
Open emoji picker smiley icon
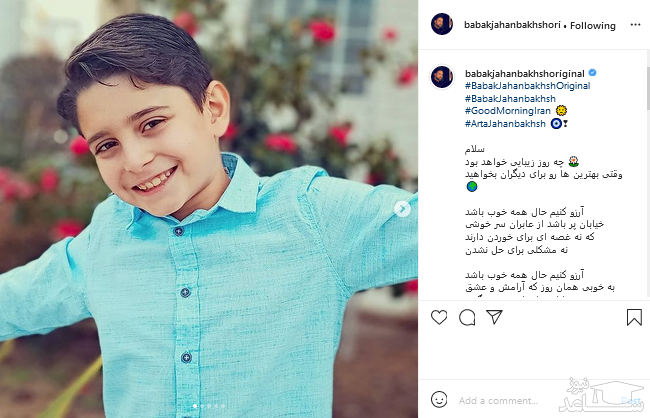(439, 399)
